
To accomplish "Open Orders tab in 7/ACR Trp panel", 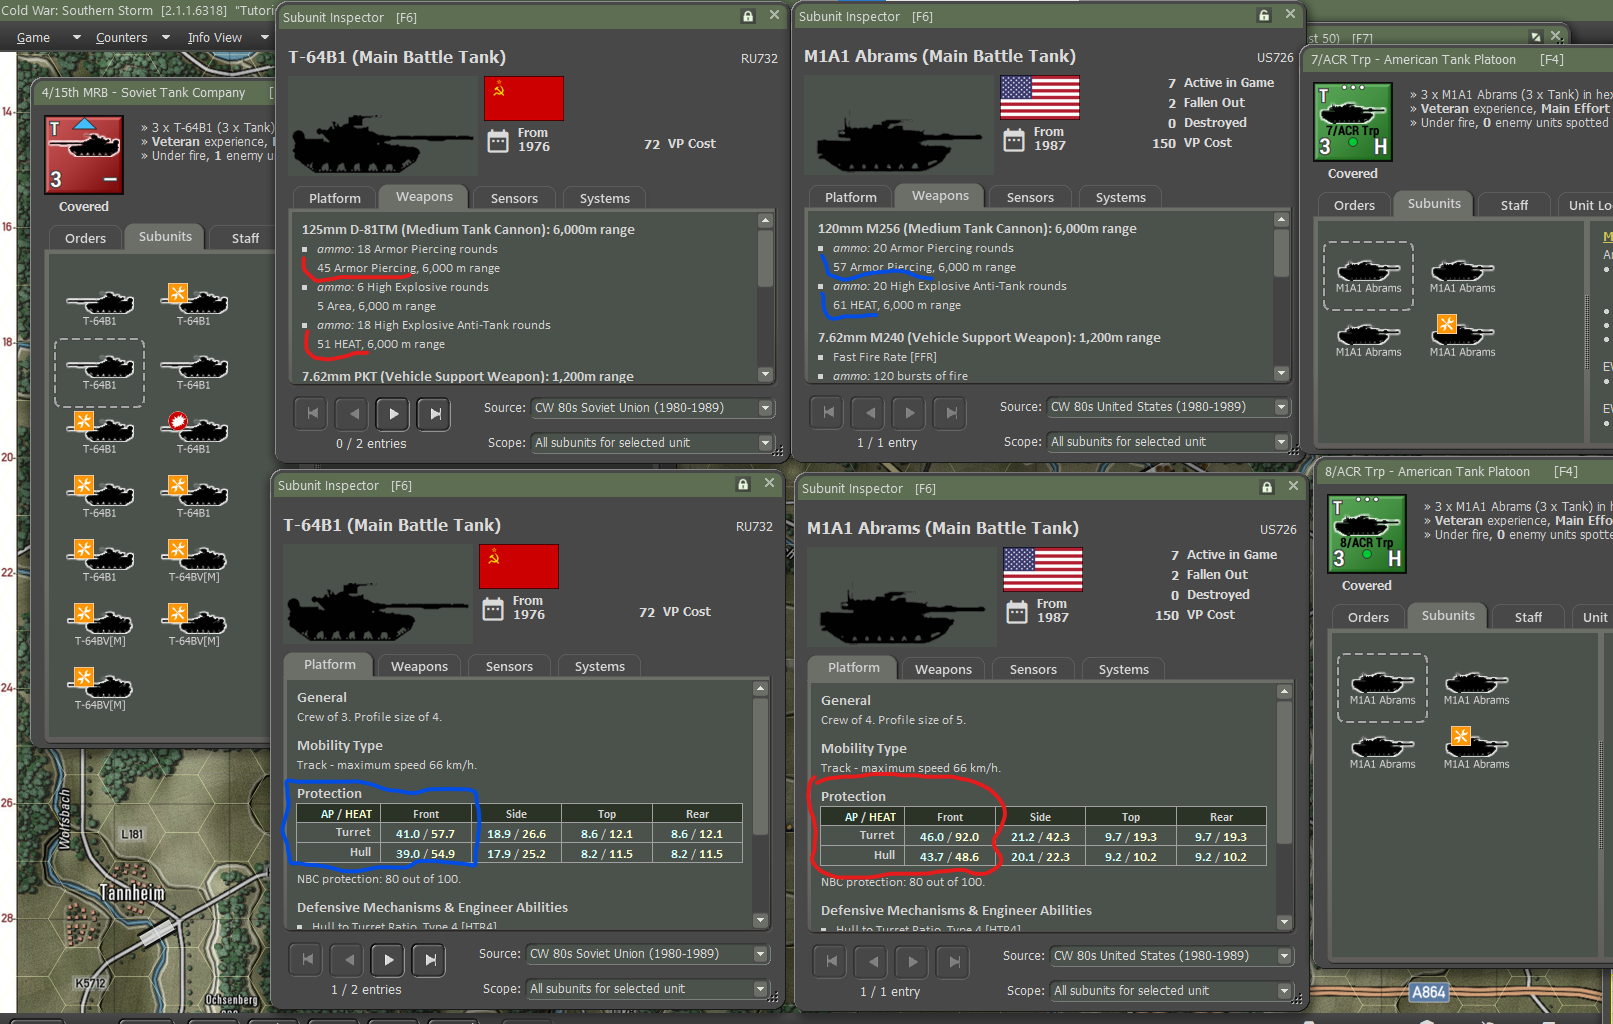I will click(1354, 205).
